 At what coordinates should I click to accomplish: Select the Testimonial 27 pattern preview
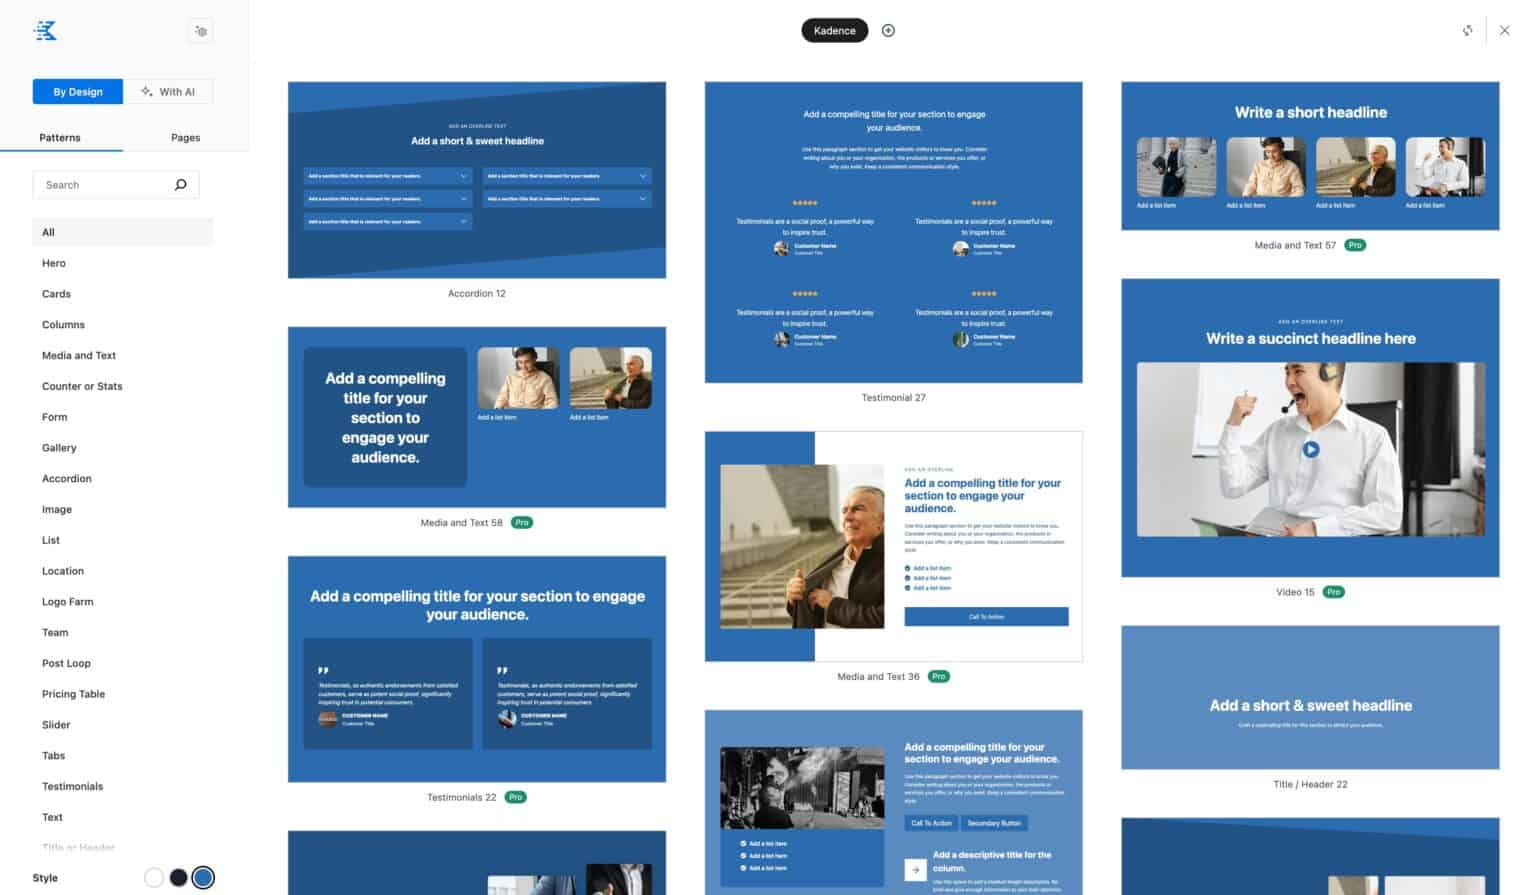point(894,232)
